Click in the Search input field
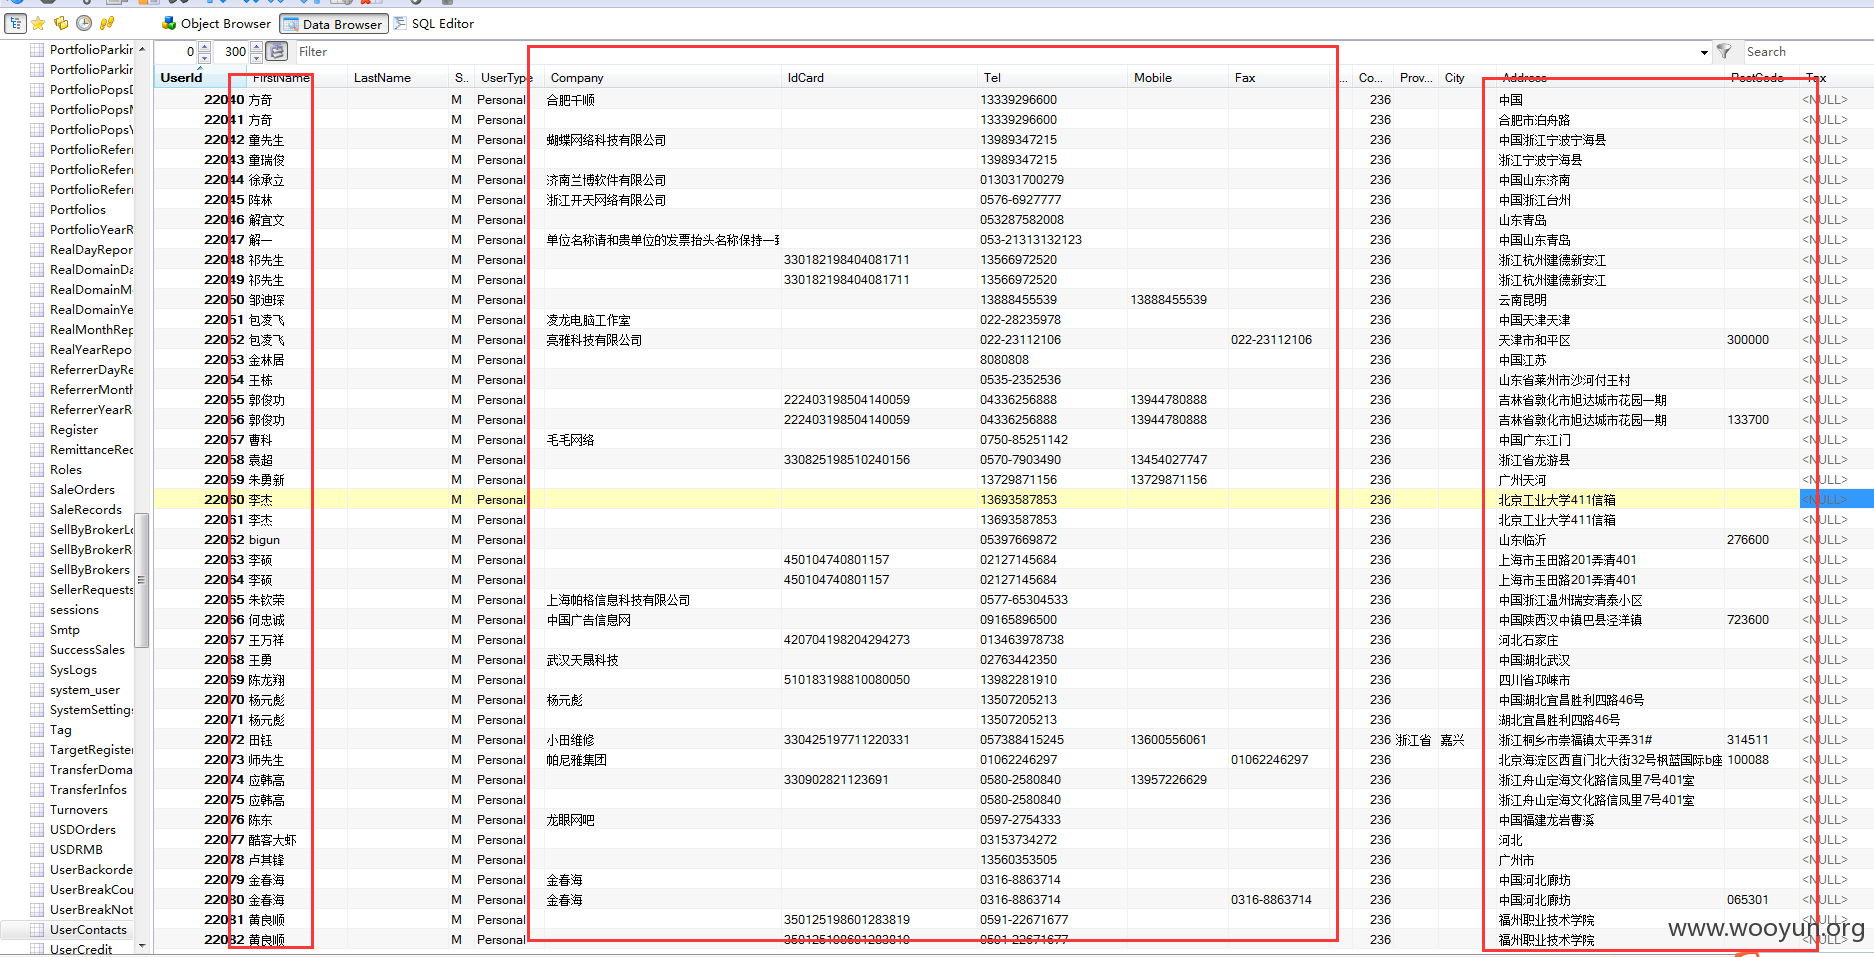The width and height of the screenshot is (1874, 957). [1807, 52]
